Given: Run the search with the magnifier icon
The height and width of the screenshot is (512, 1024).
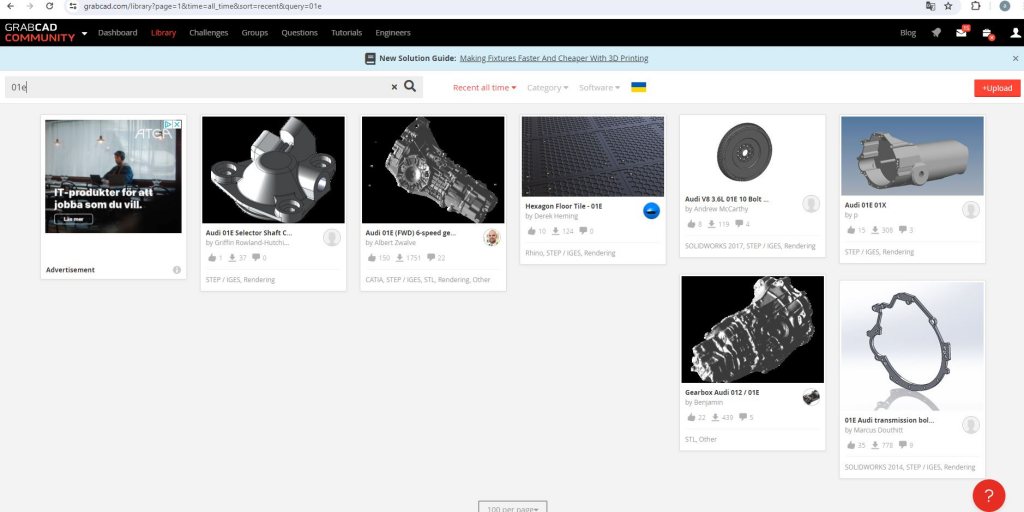Looking at the screenshot, I should click(410, 86).
